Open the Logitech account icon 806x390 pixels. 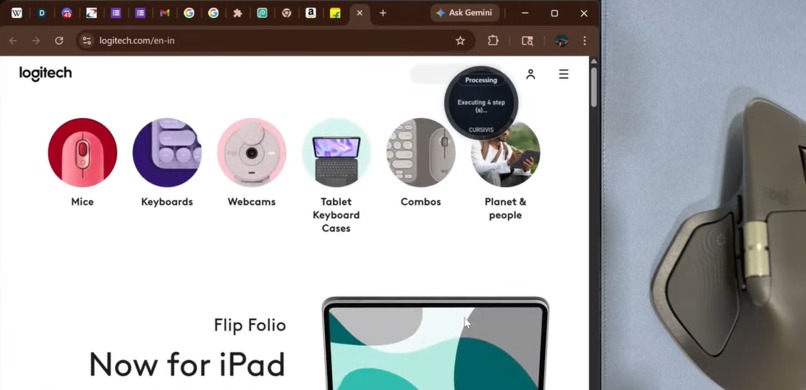[x=530, y=75]
